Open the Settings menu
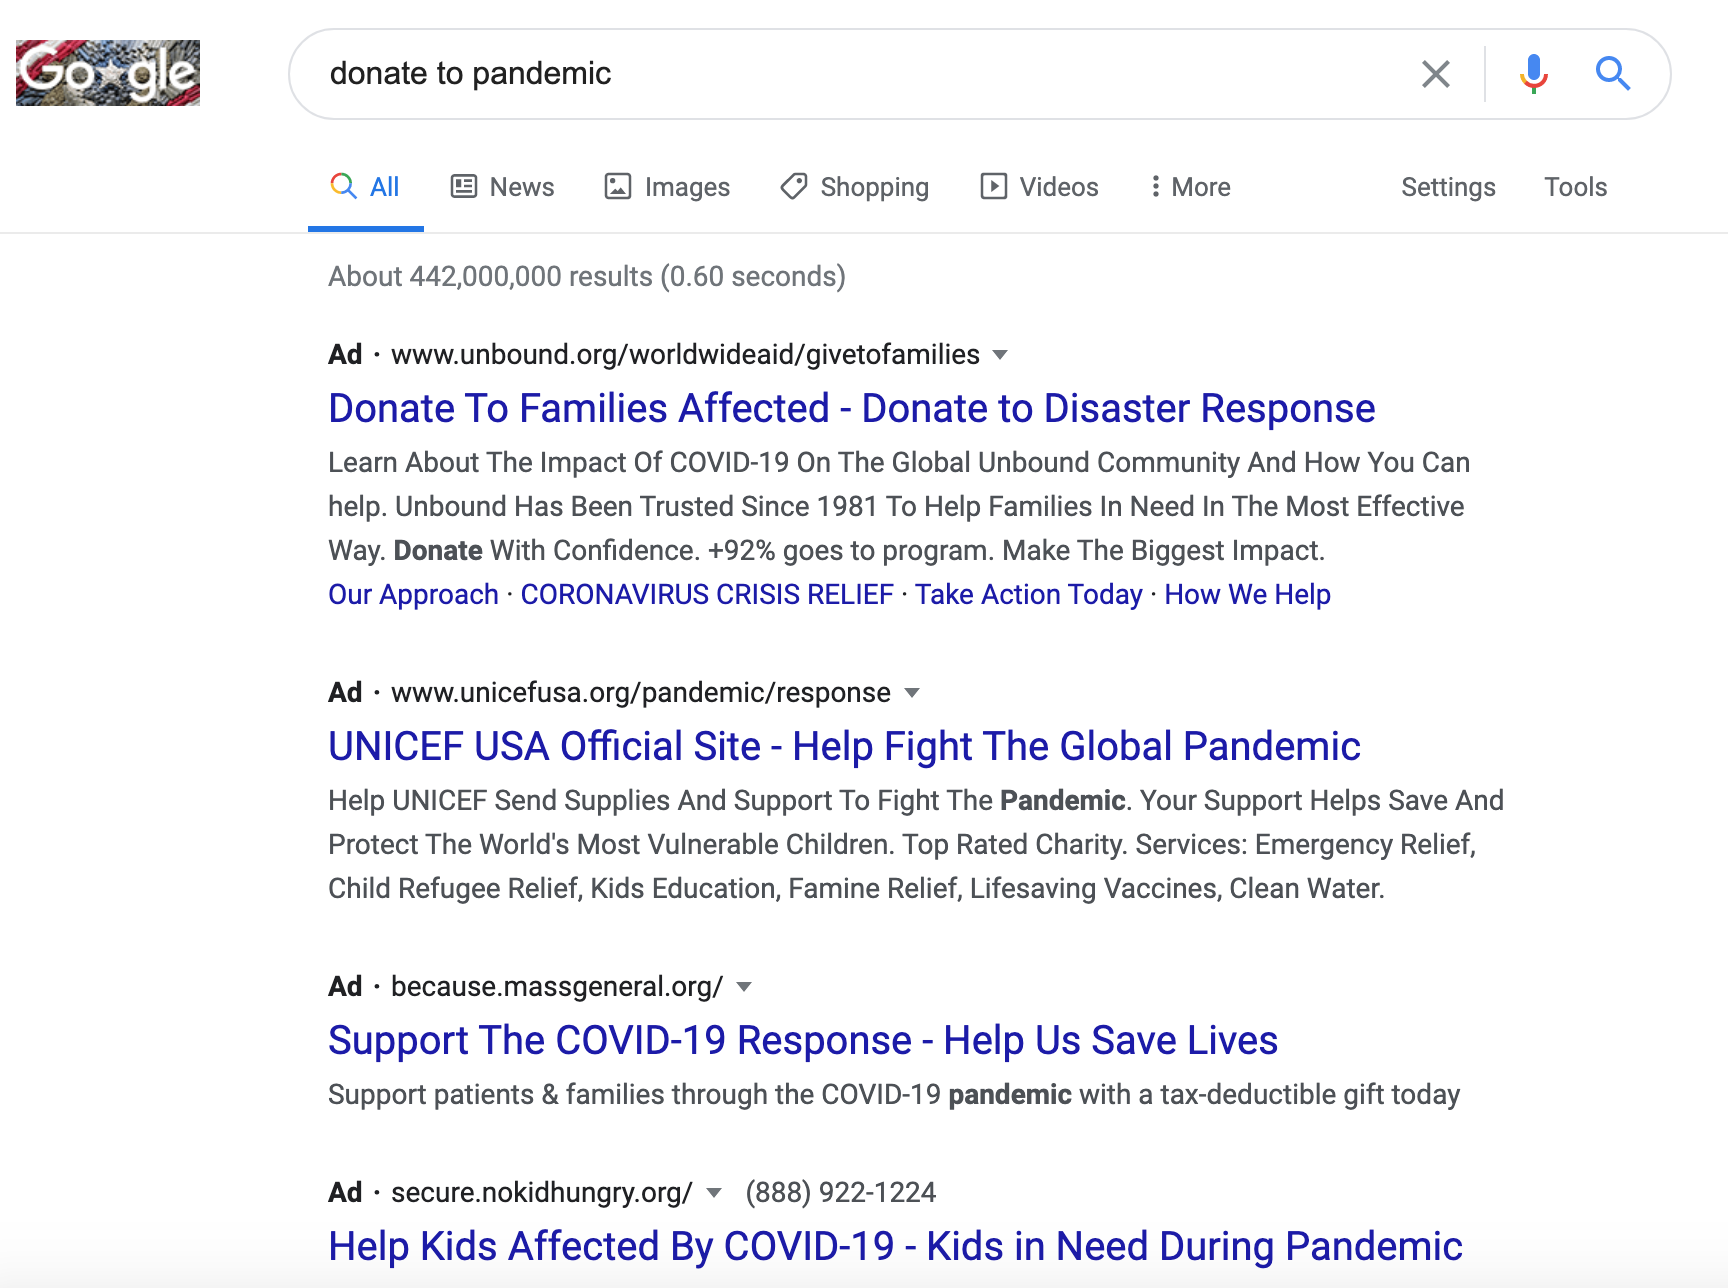The image size is (1728, 1288). (1447, 187)
